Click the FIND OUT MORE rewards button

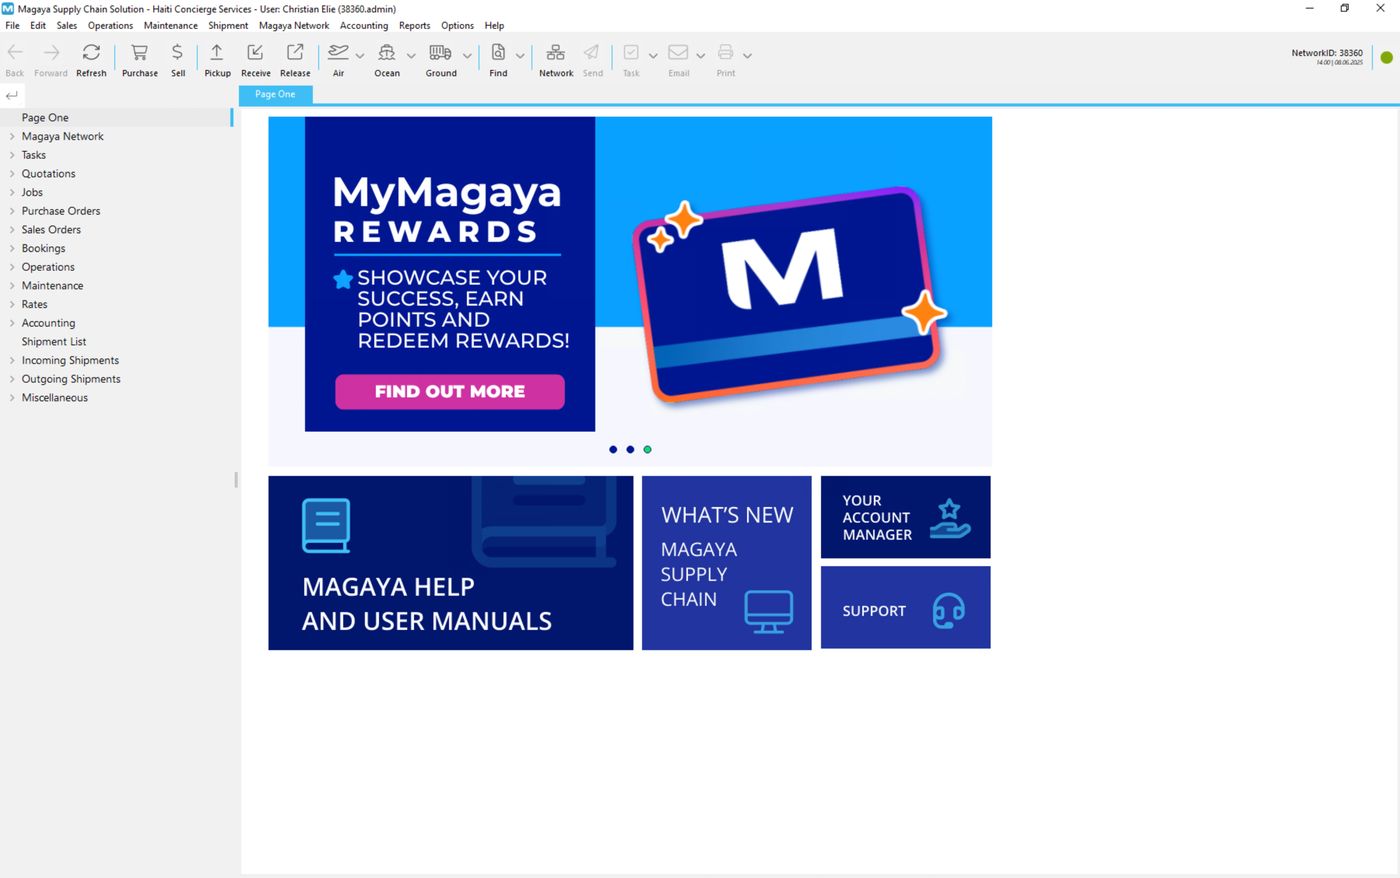coord(450,391)
